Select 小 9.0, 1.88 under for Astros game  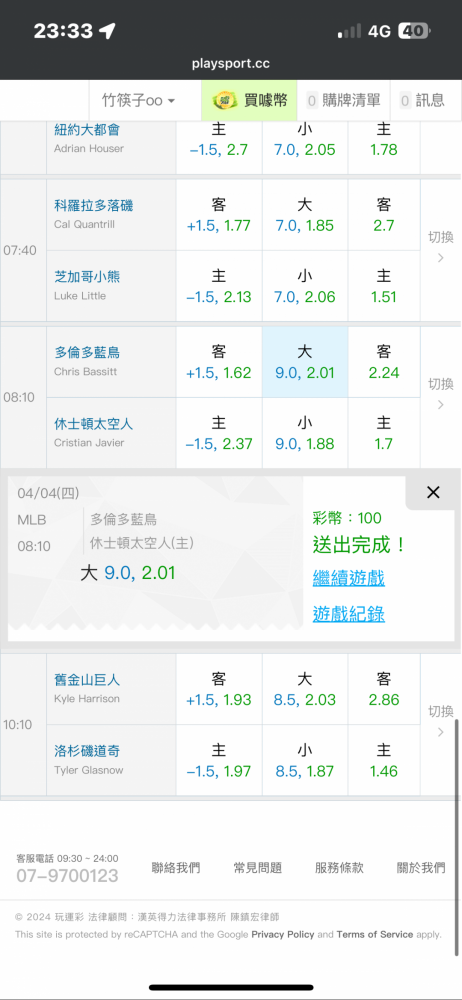pos(305,433)
